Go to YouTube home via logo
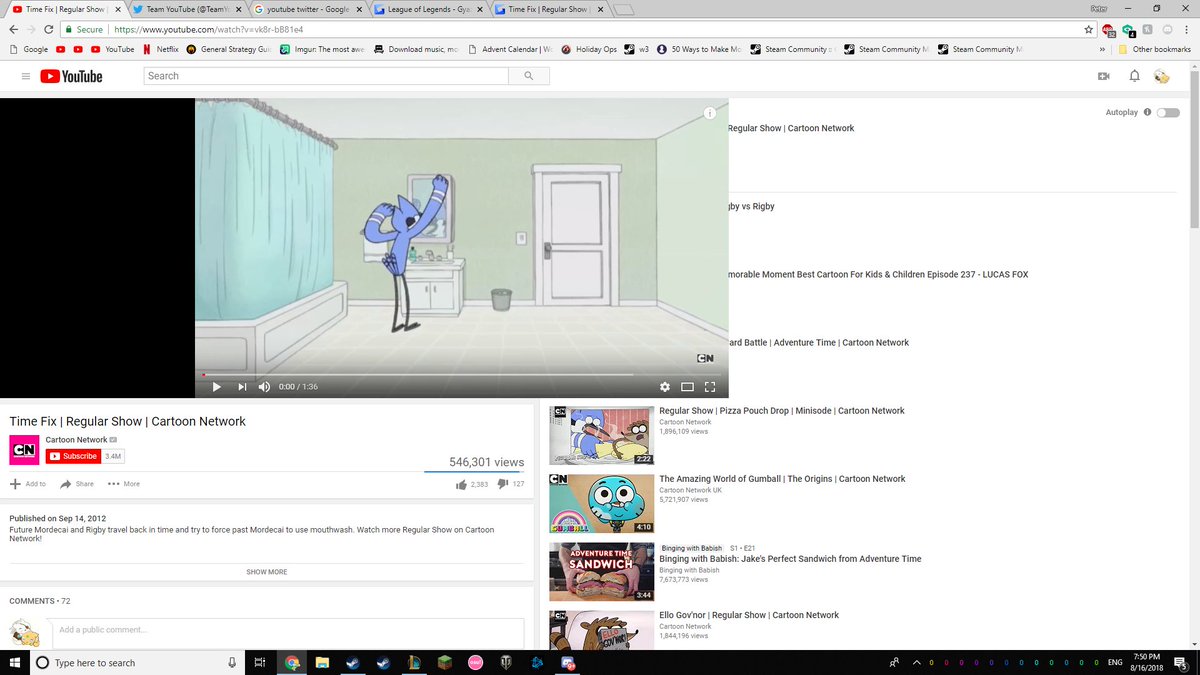1200x675 pixels. point(72,76)
